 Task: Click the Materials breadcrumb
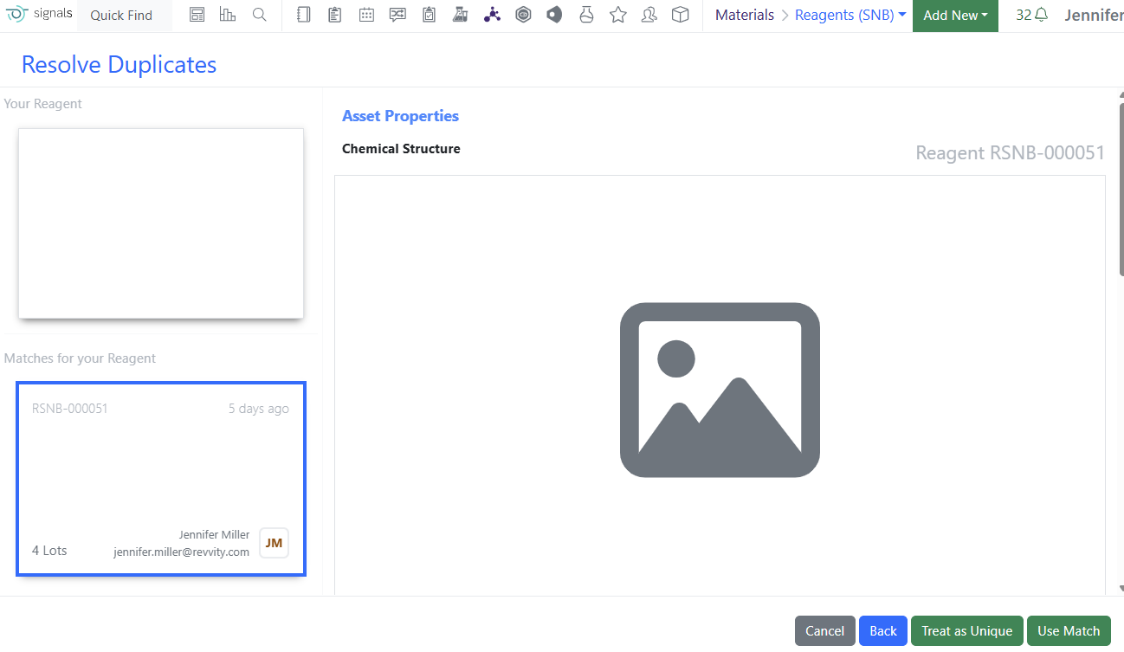pos(744,15)
